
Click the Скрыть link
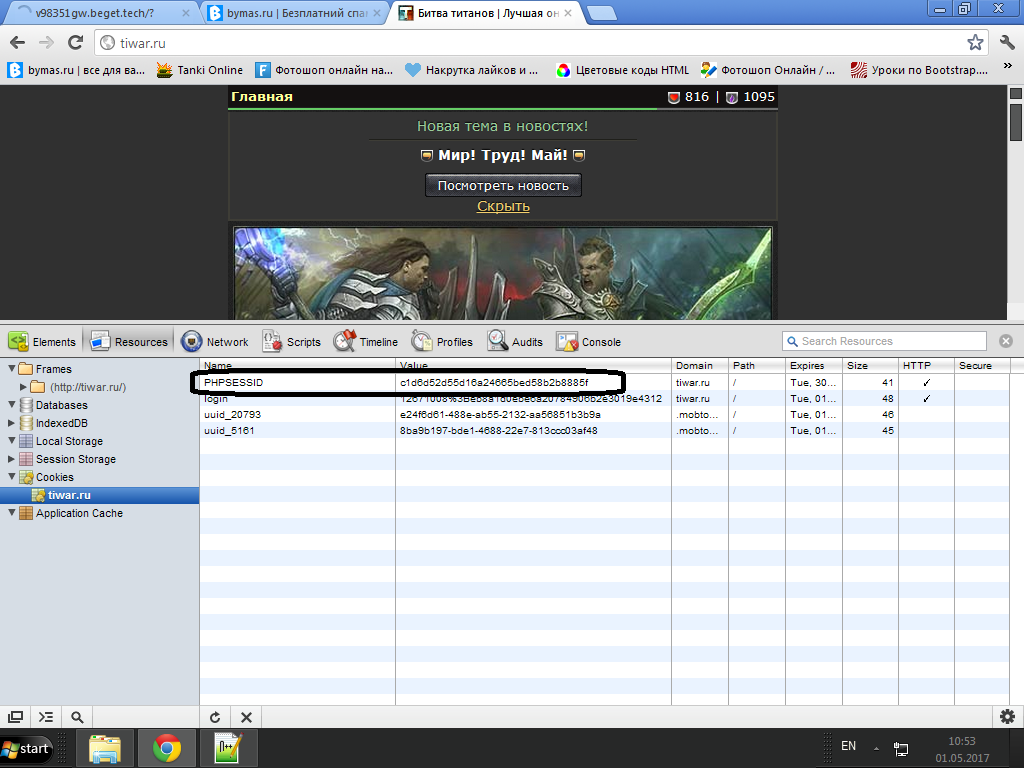coord(503,206)
